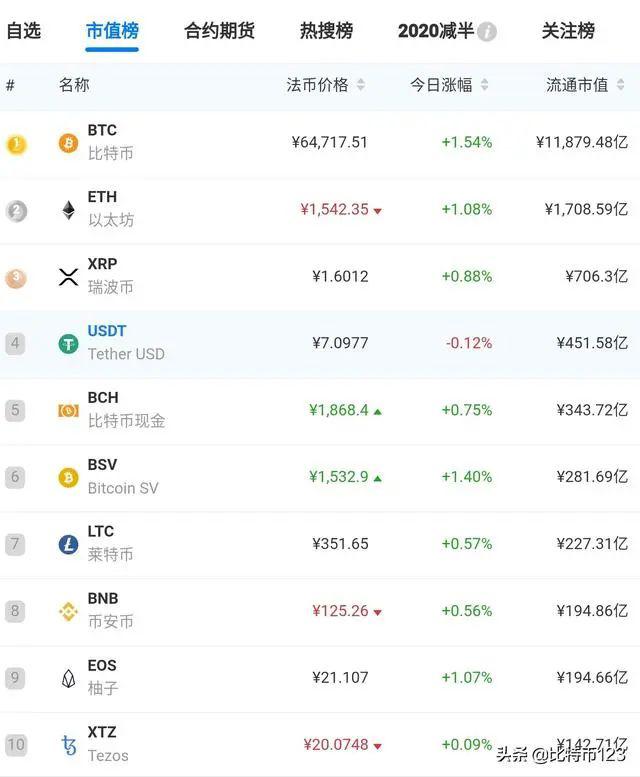Switch to the 自选 tab
Viewport: 640px width, 777px height.
point(24,31)
